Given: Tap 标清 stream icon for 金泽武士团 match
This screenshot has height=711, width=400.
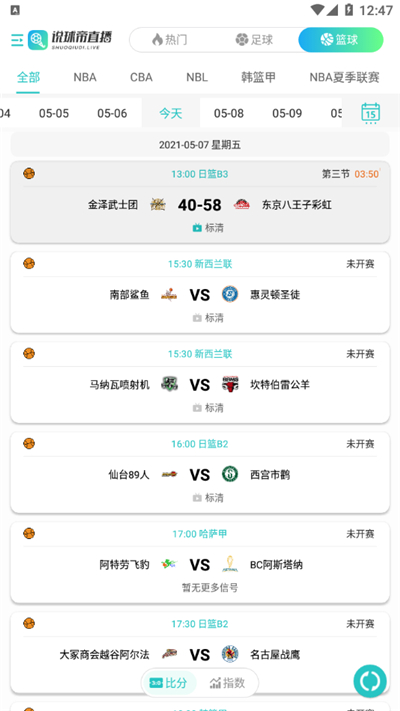Looking at the screenshot, I should pos(197,228).
